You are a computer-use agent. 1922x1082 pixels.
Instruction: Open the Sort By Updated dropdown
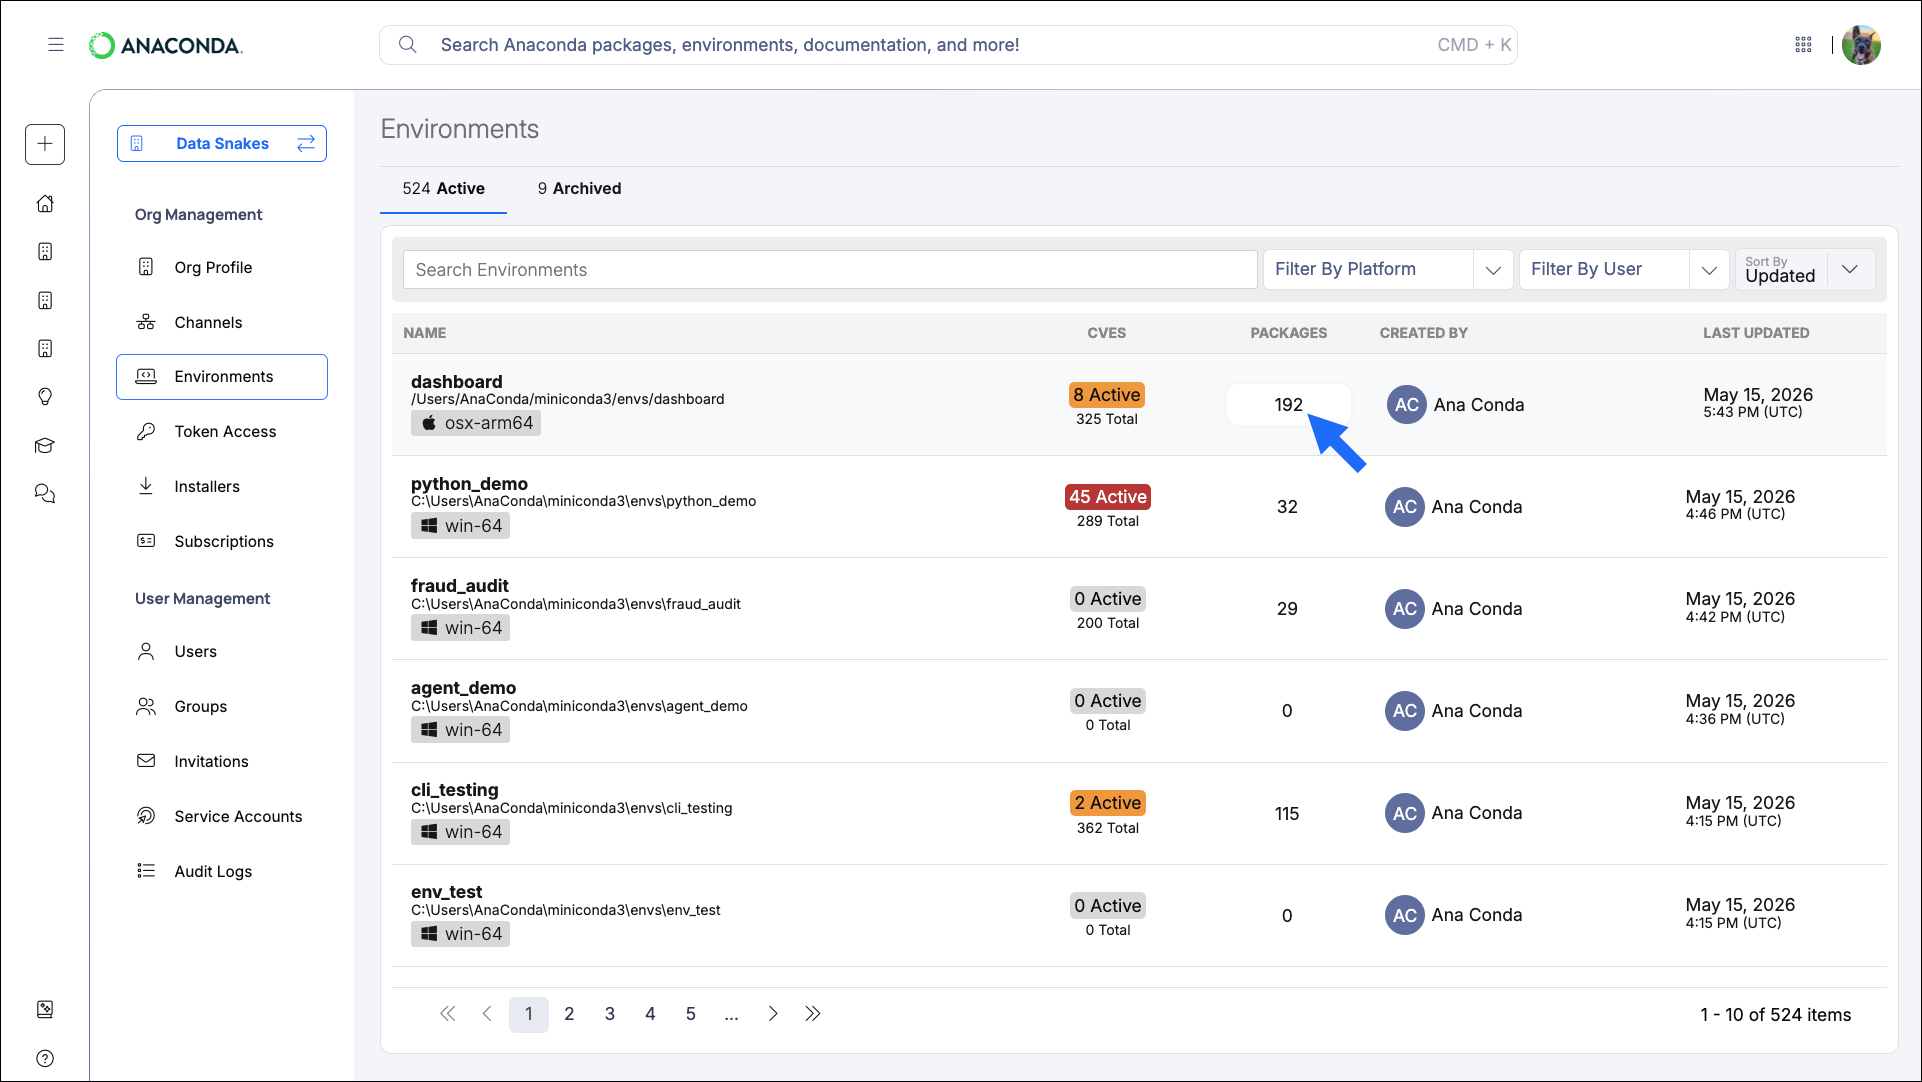1805,270
